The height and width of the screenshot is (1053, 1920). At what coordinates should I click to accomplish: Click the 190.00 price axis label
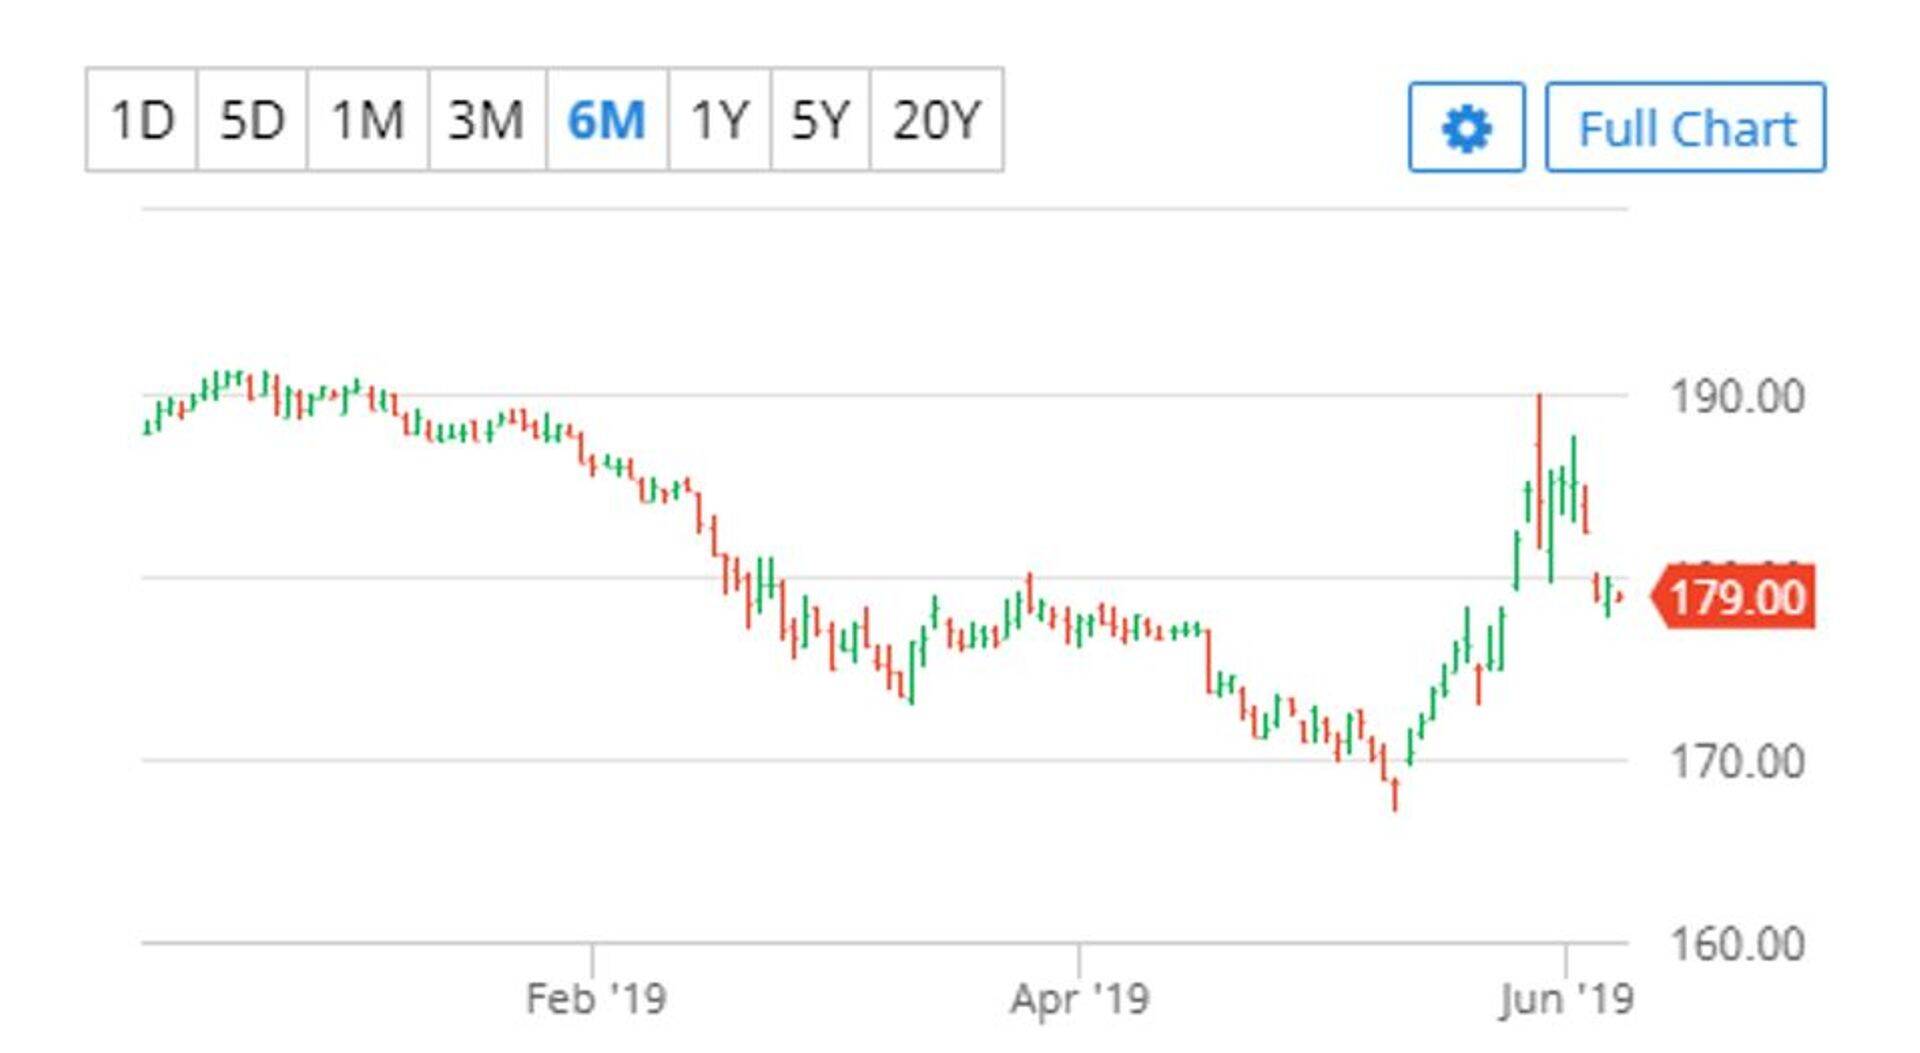[1737, 397]
